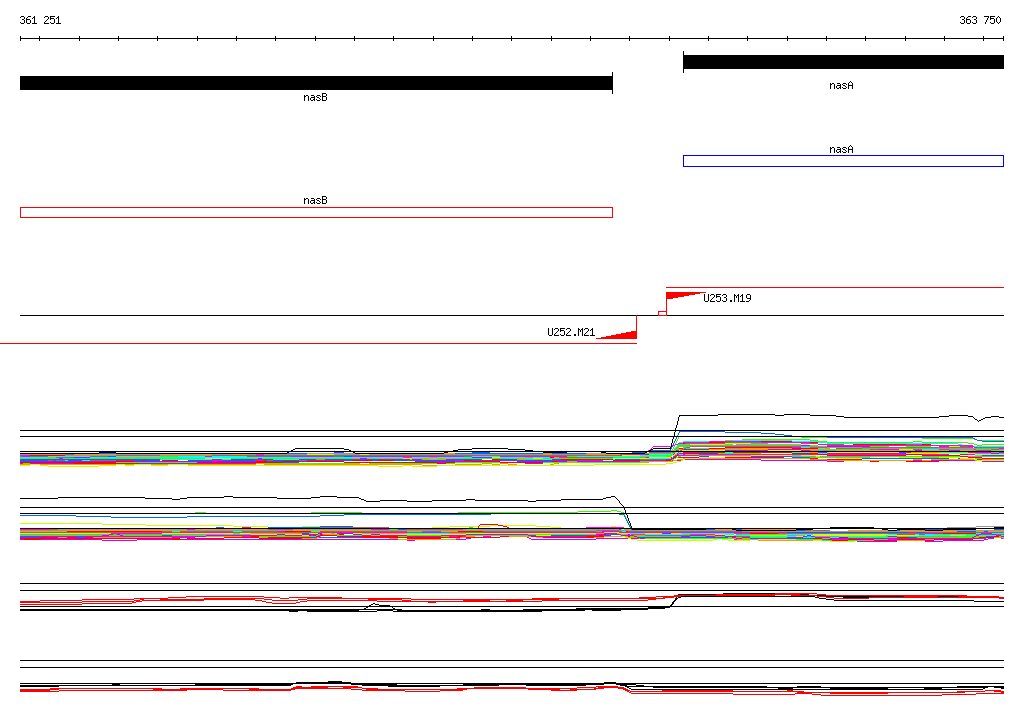The width and height of the screenshot is (1024, 714).
Task: Click the red triangle marker beside U252.M21
Action: (x=617, y=335)
